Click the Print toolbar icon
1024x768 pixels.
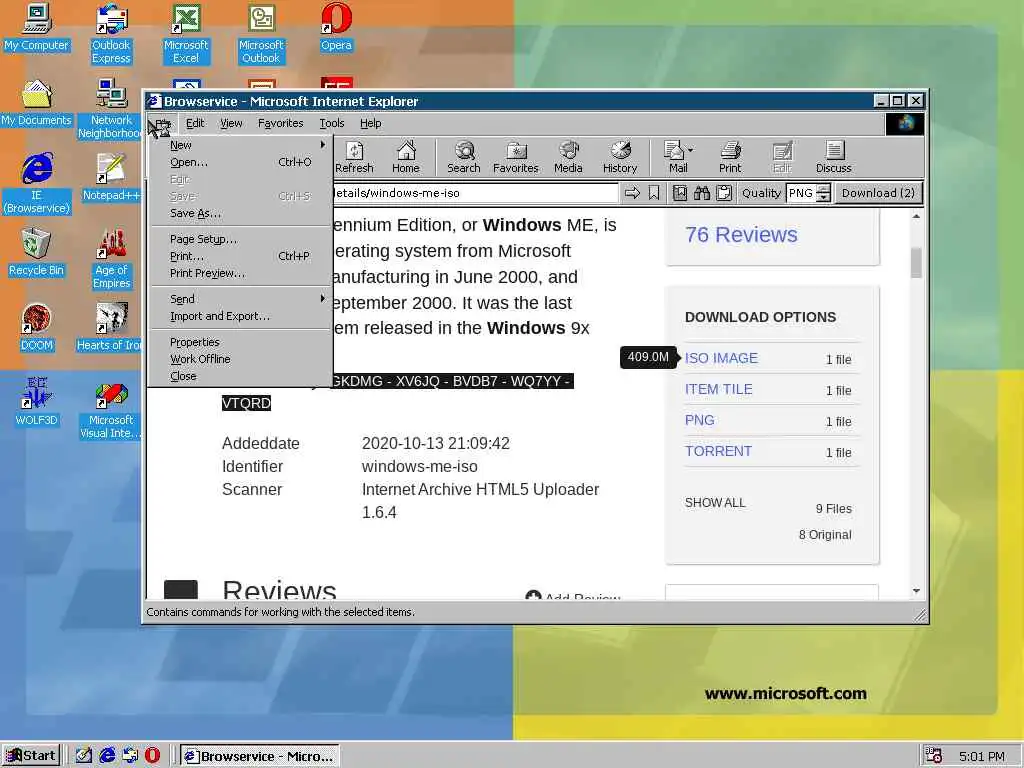coord(730,157)
